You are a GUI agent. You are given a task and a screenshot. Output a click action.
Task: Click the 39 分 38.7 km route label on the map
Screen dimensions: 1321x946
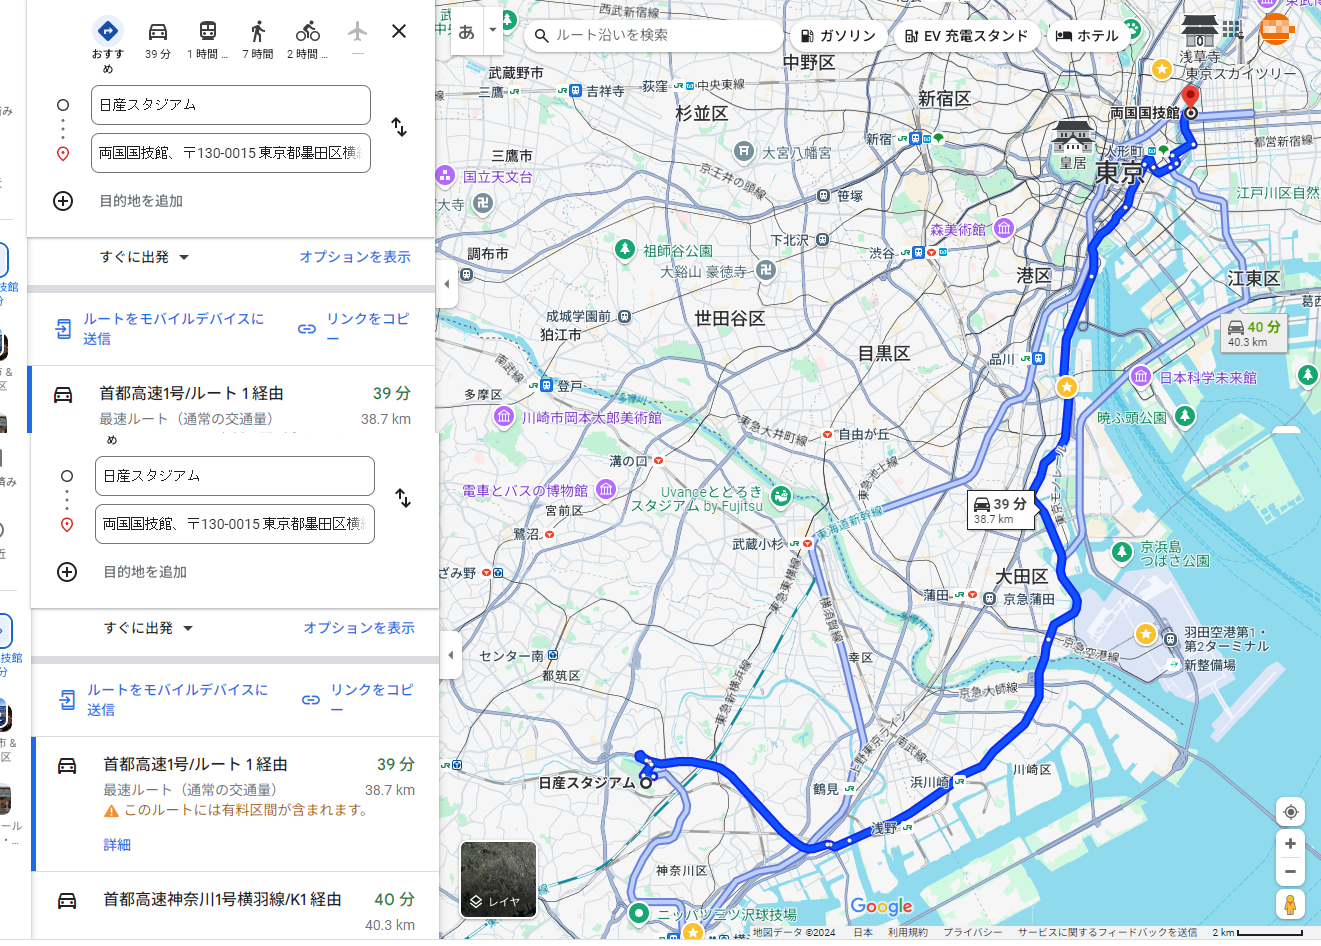coord(1000,509)
